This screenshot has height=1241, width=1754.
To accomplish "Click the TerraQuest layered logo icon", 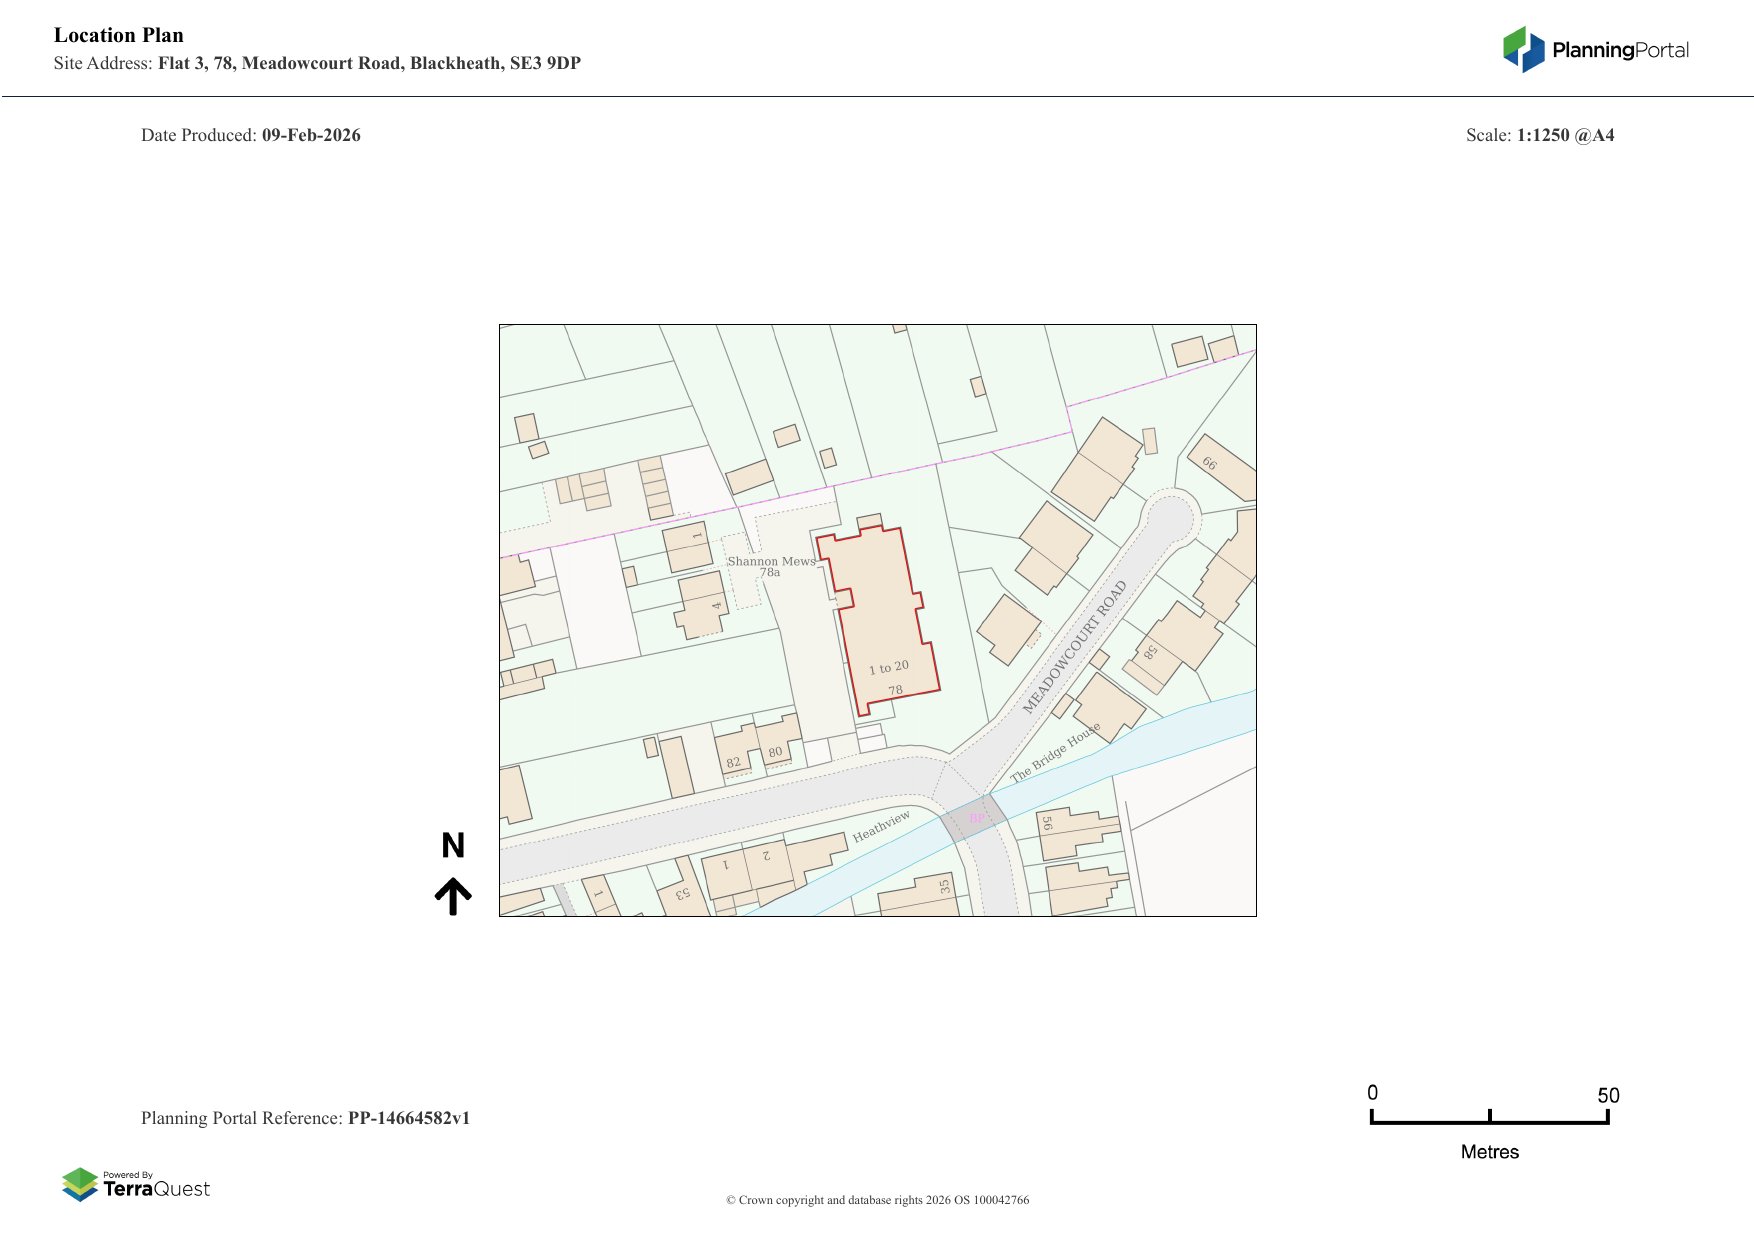I will pos(80,1185).
